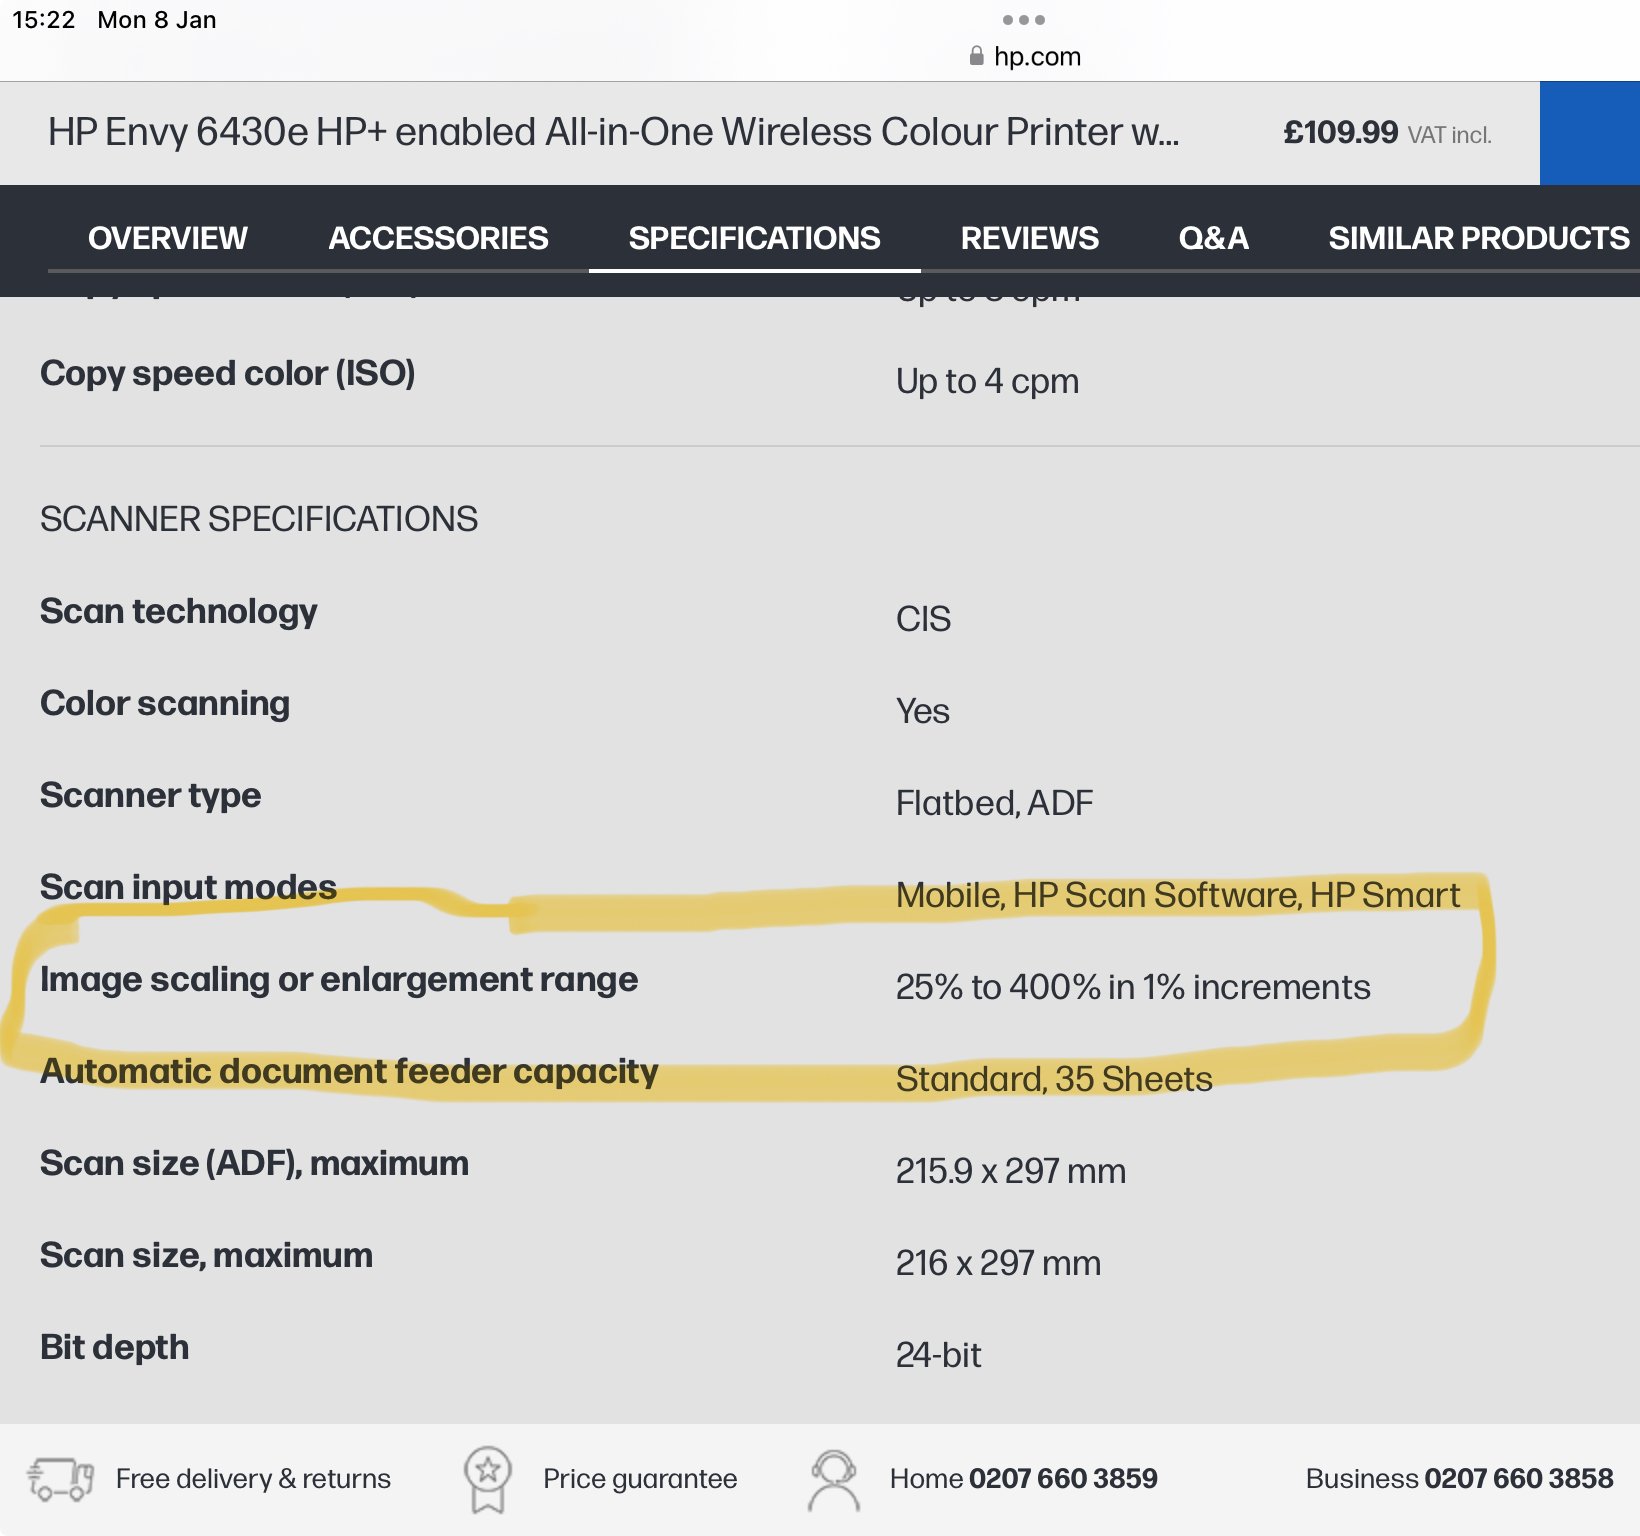The height and width of the screenshot is (1536, 1640).
Task: Click the £109.99 price label
Action: (1340, 131)
